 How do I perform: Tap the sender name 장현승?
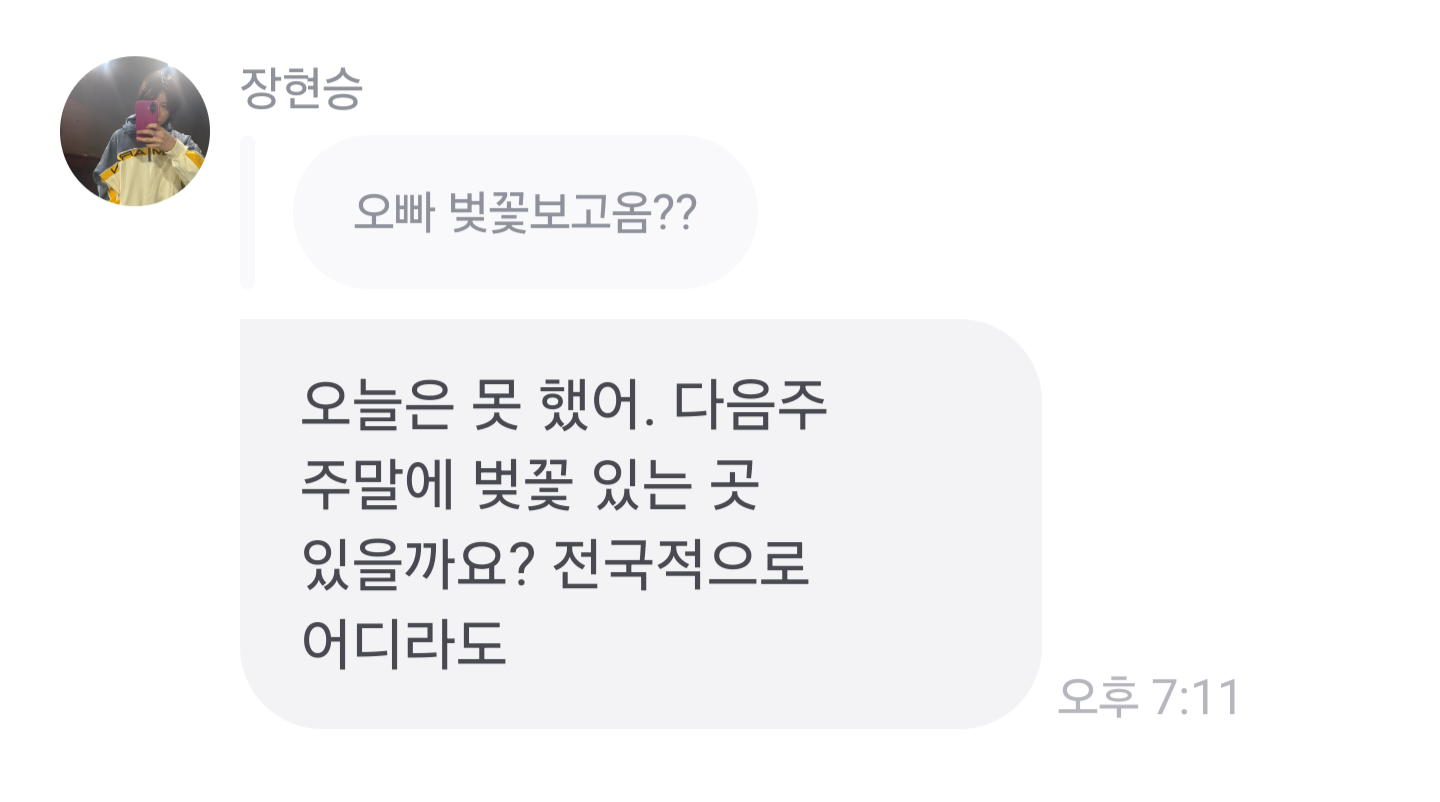301,90
